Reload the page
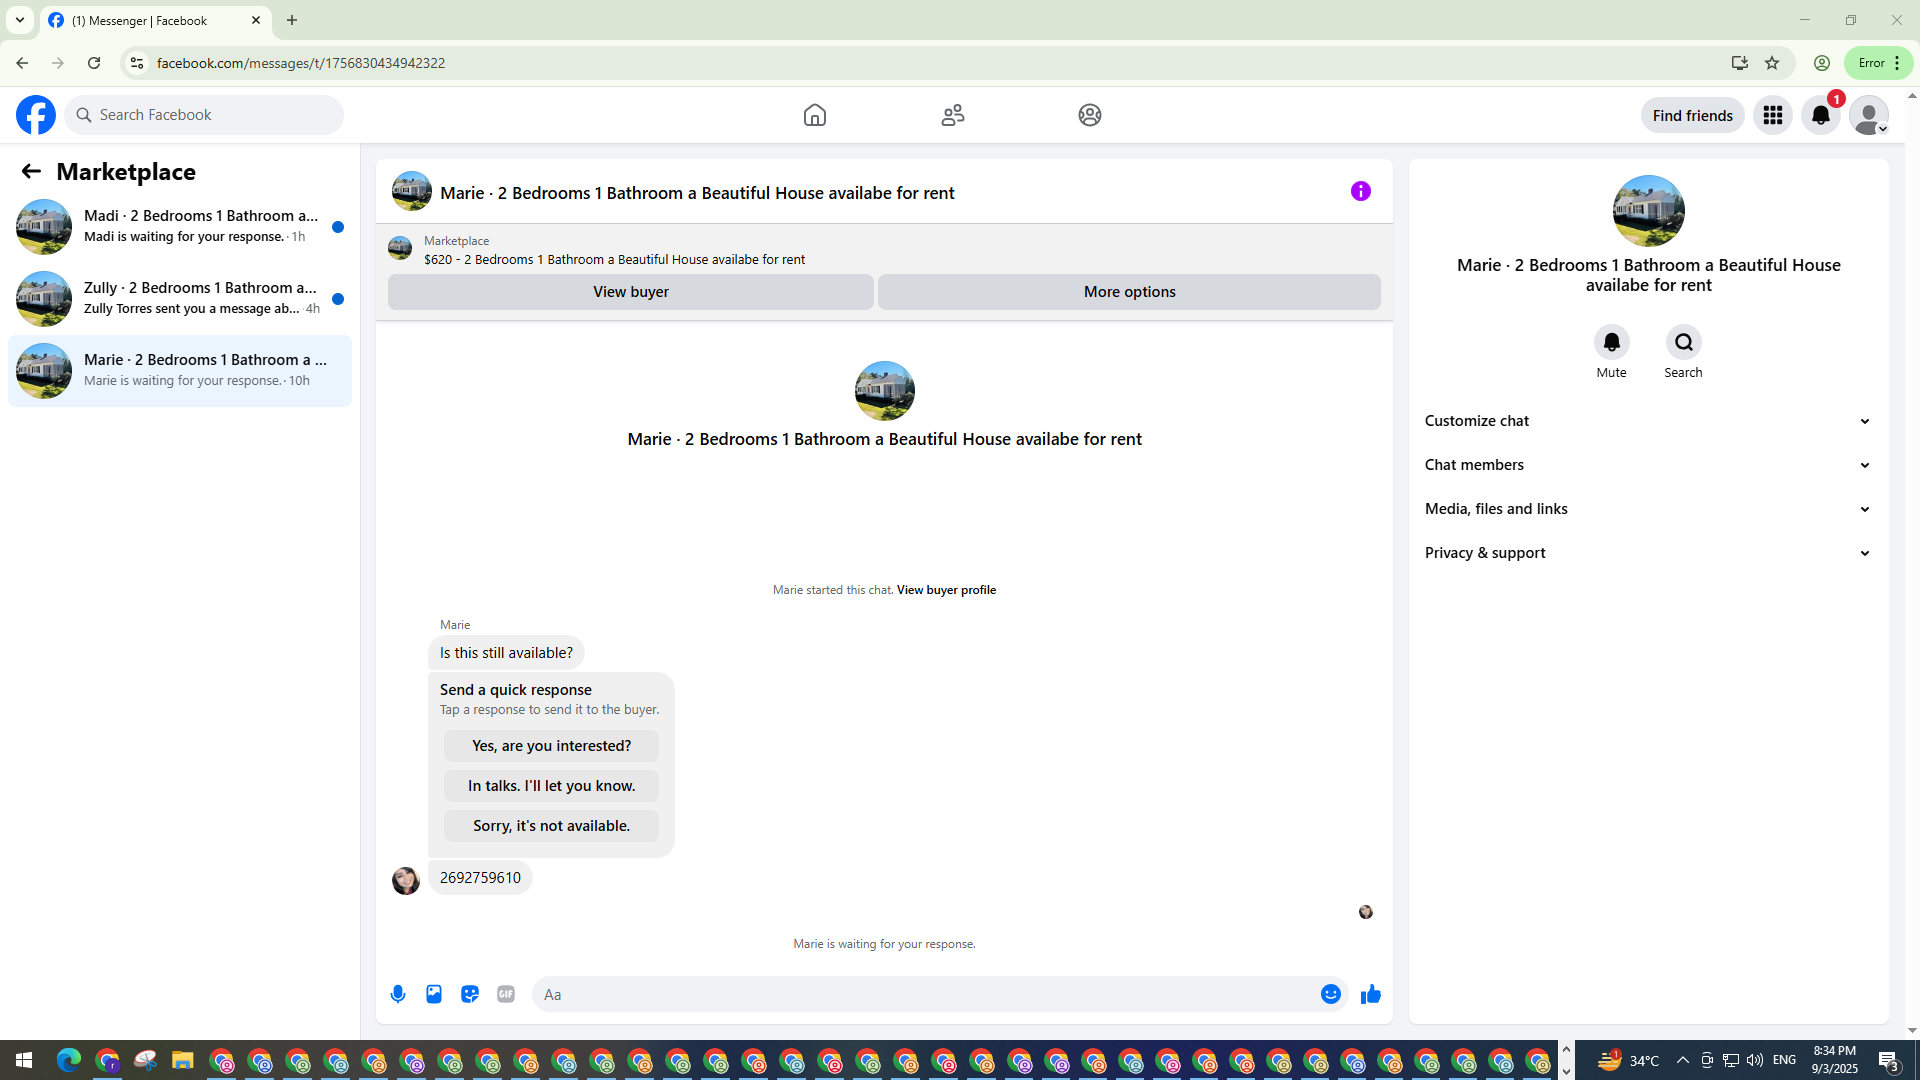1920x1080 pixels. (94, 63)
